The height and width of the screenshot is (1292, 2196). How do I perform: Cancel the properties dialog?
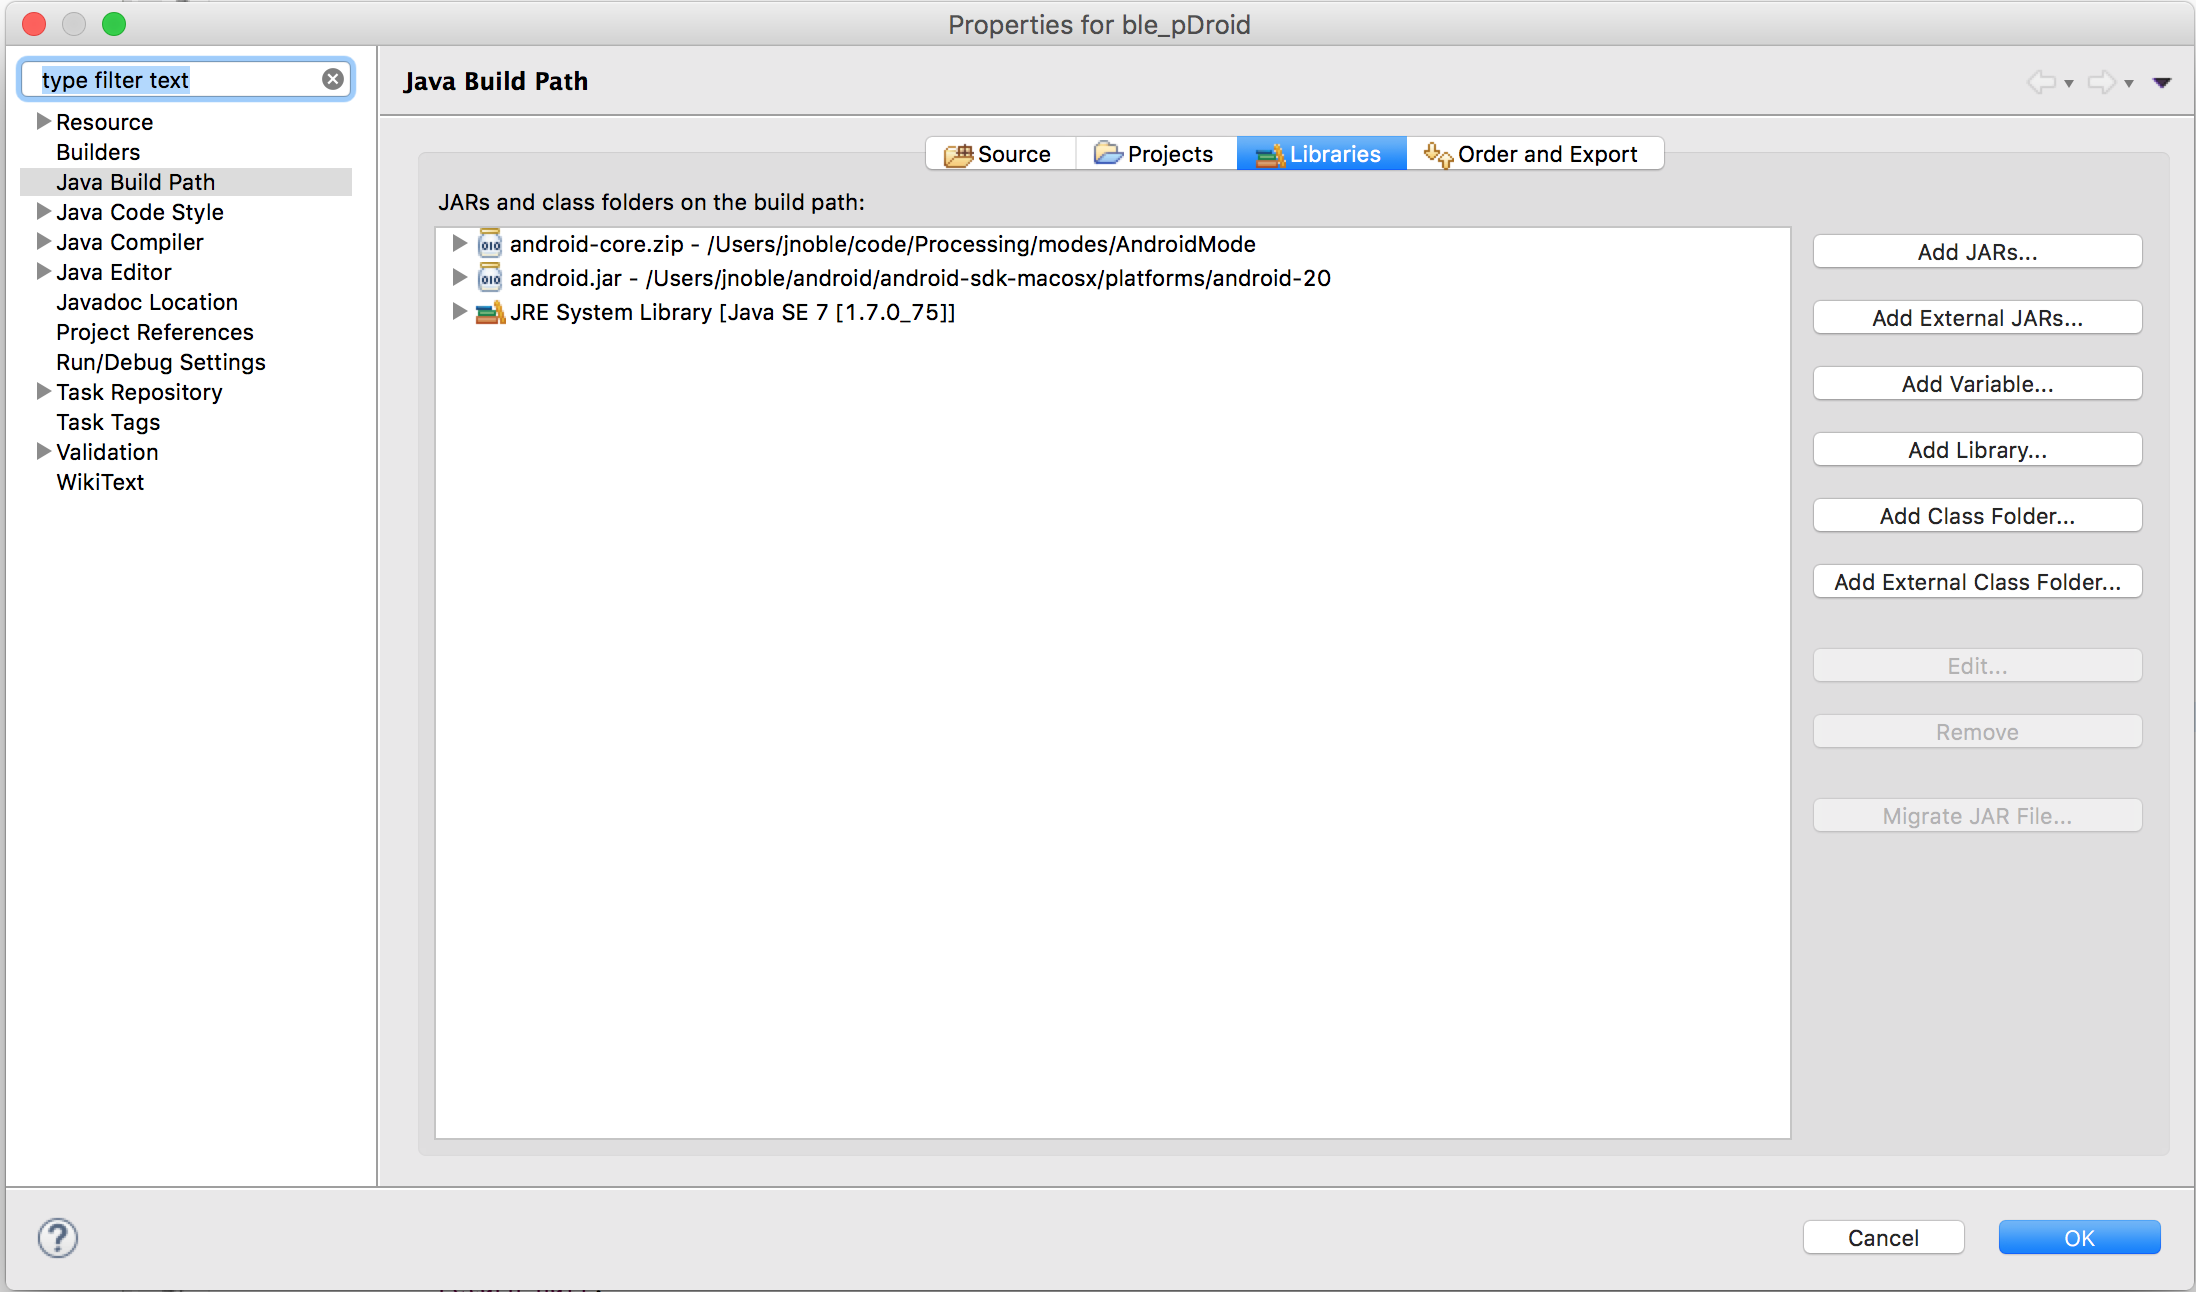coord(1883,1238)
